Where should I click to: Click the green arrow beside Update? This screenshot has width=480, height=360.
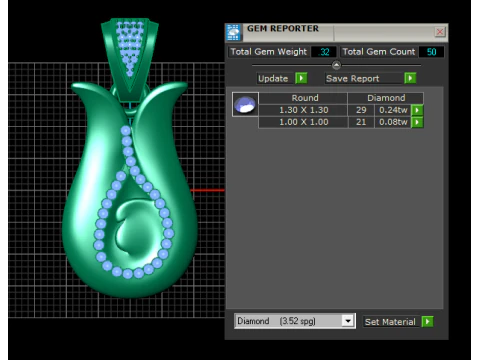[x=301, y=78]
